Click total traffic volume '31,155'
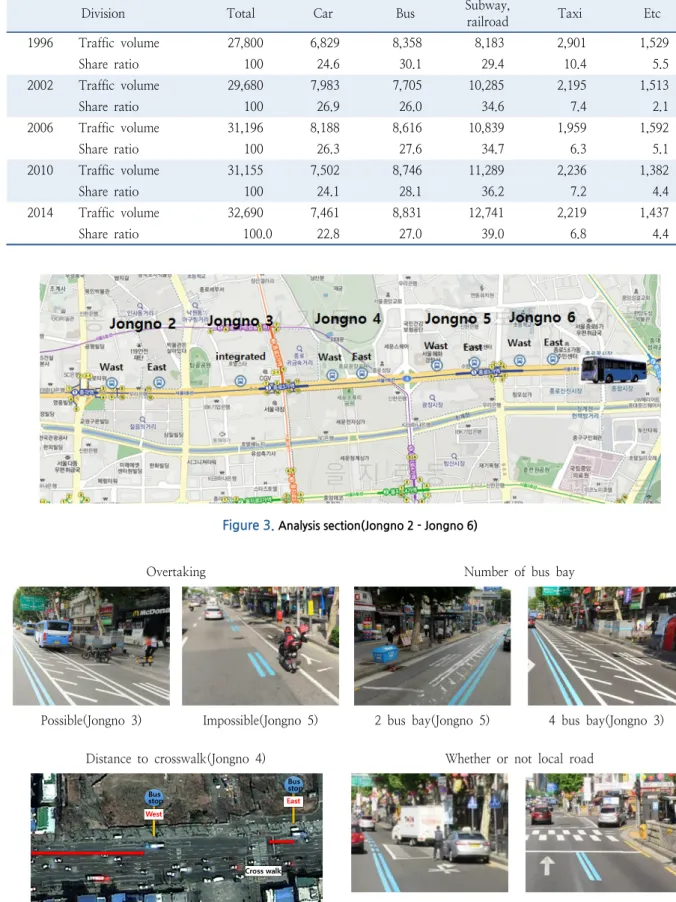 [x=246, y=170]
